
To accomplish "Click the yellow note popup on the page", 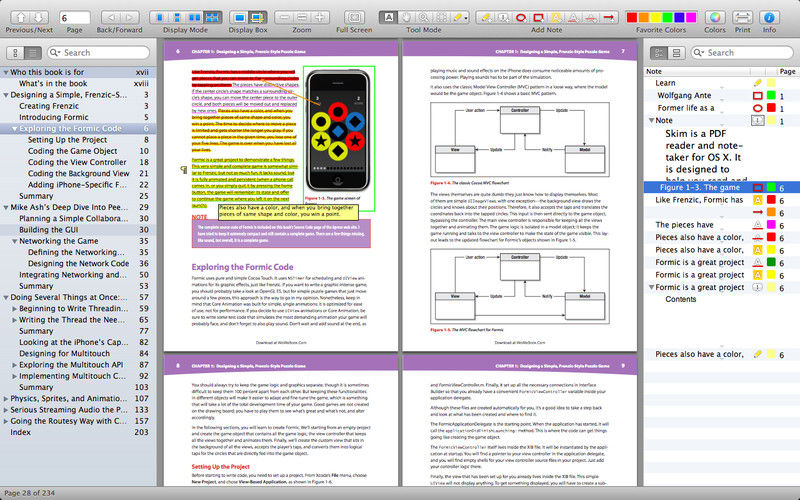I will pyautogui.click(x=288, y=212).
